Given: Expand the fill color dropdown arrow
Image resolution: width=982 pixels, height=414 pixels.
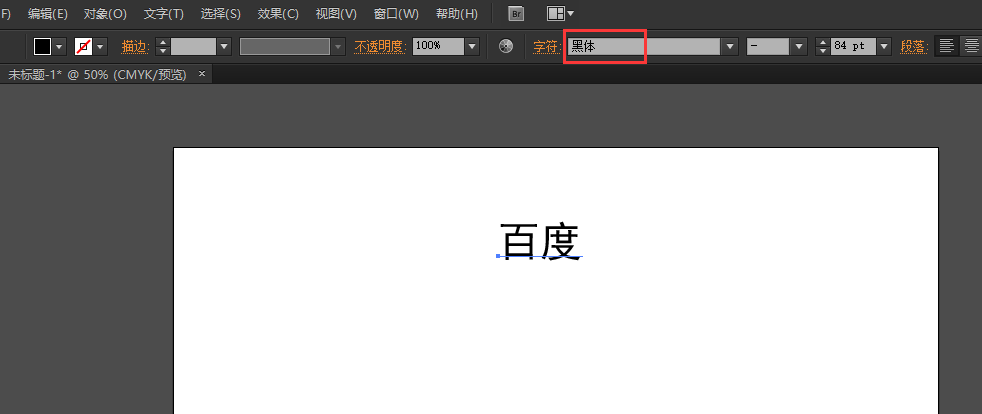Looking at the screenshot, I should click(x=60, y=46).
